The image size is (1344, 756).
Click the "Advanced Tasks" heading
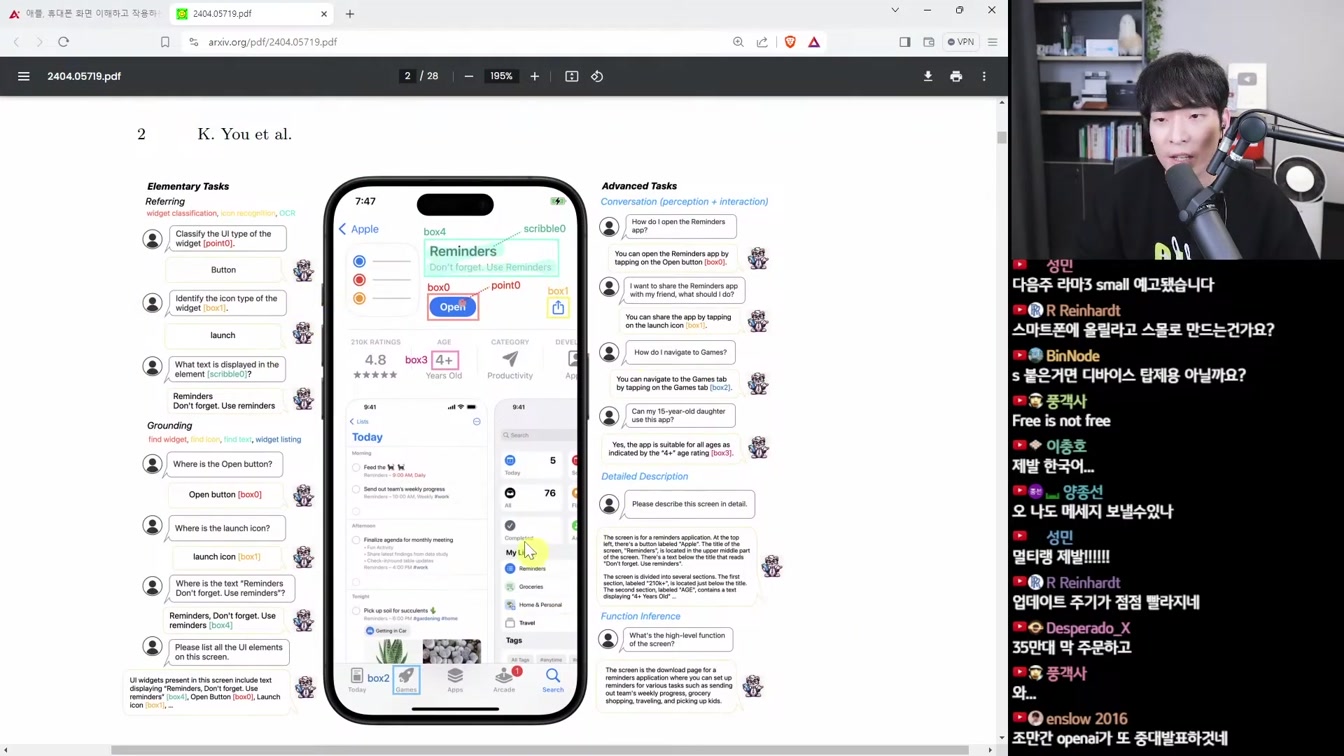(639, 186)
